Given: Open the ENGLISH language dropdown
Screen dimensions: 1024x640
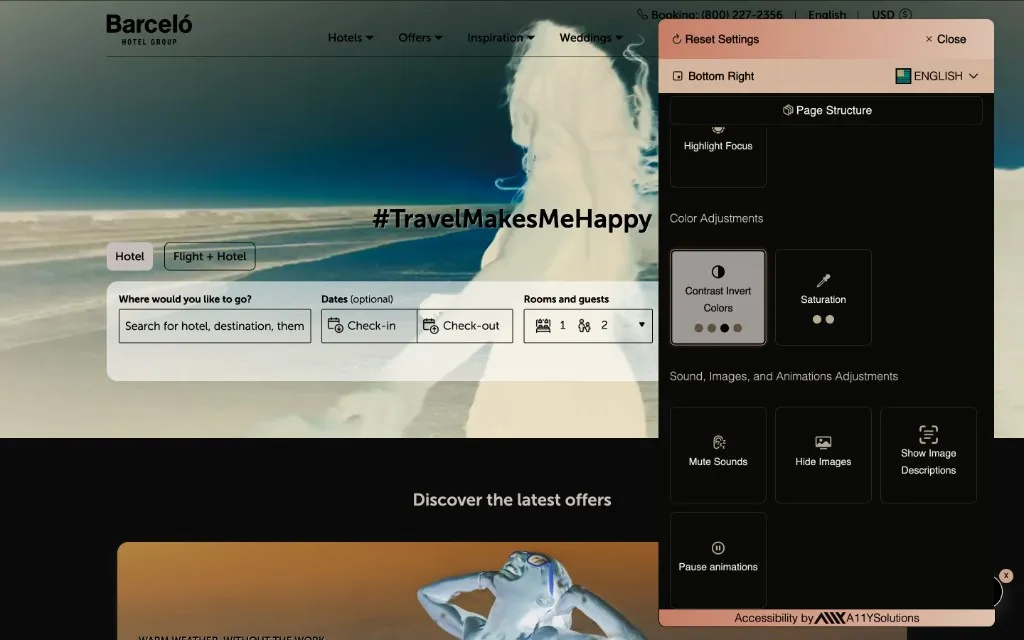Looking at the screenshot, I should tap(937, 76).
